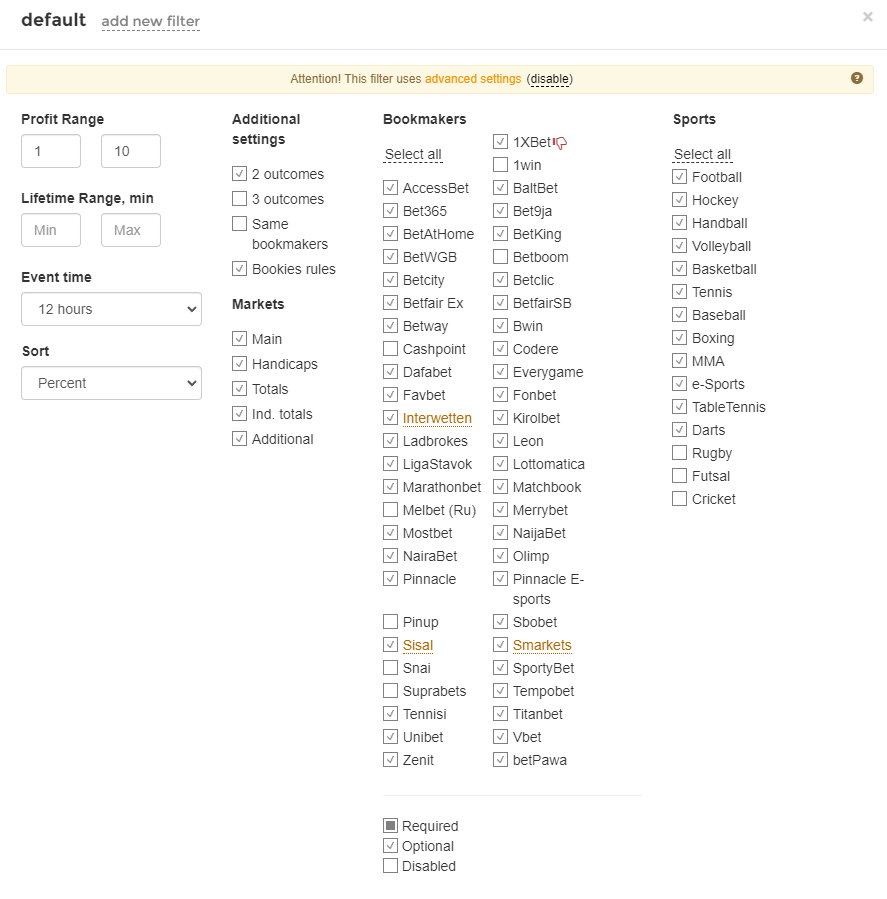The image size is (887, 899).
Task: Toggle the 3 outcomes checkbox
Action: coord(239,199)
